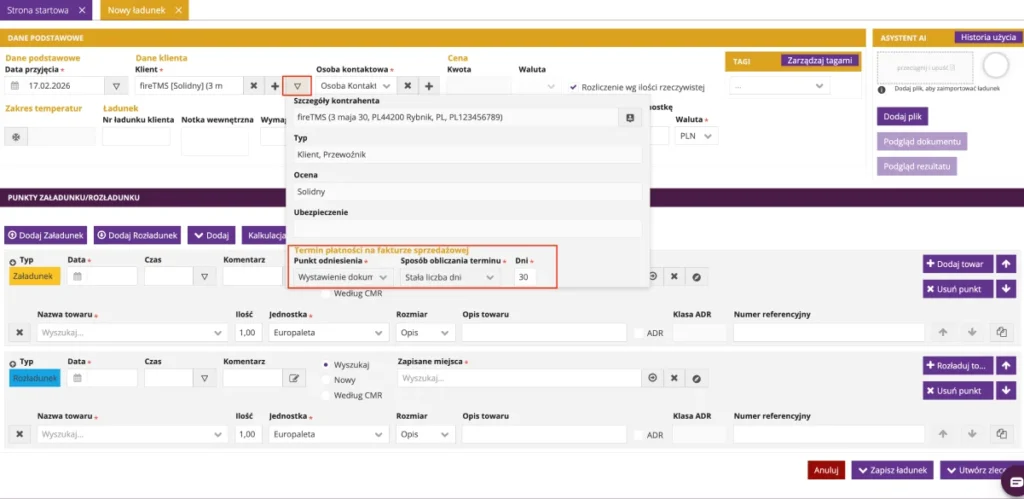Viewport: 1024px width, 499px height.
Task: Open the PLN Waluta dropdown
Action: point(697,136)
